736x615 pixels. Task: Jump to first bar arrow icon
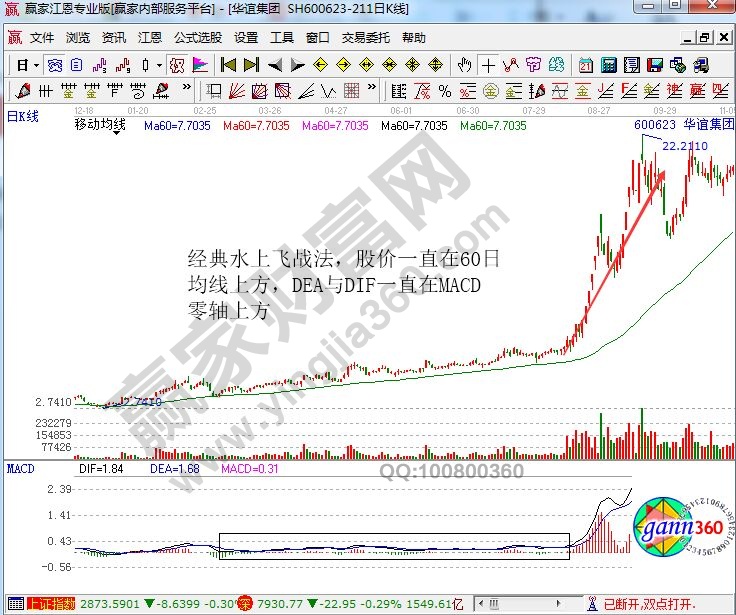[x=228, y=65]
